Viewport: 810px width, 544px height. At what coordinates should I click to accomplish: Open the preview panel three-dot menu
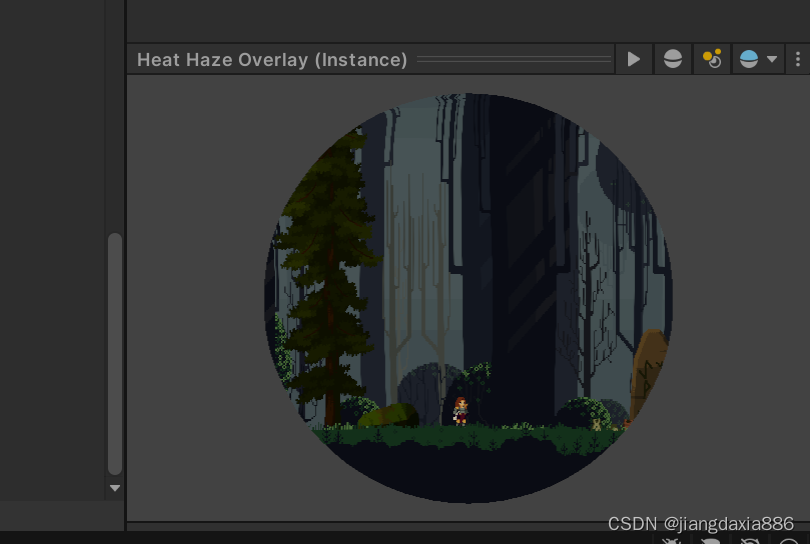click(x=798, y=59)
